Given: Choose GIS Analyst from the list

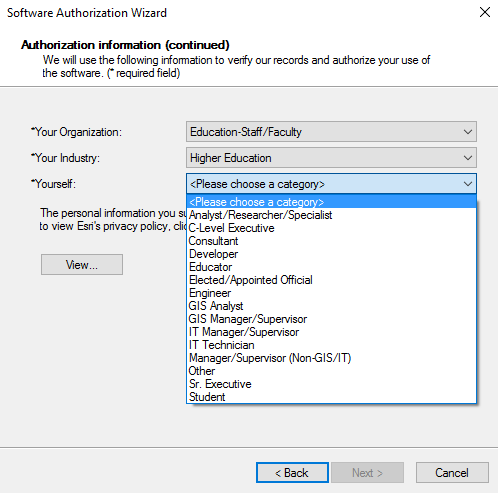Looking at the screenshot, I should click(x=331, y=306).
